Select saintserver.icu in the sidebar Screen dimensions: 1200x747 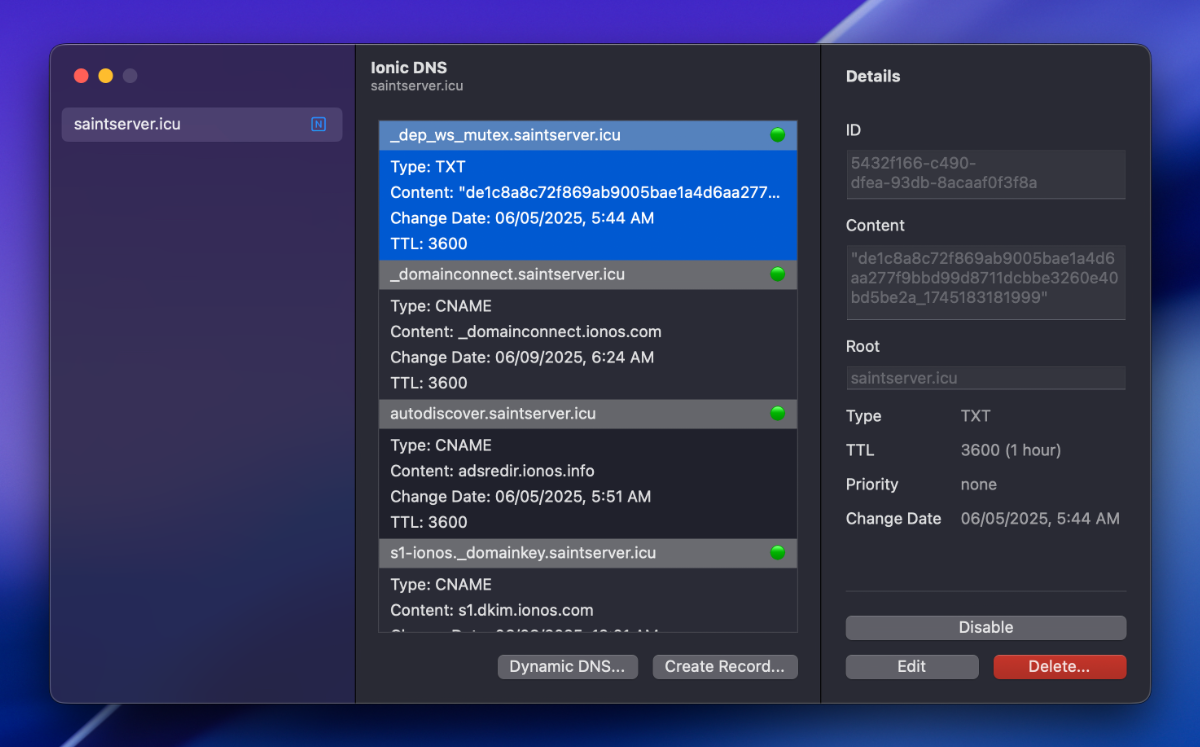(x=202, y=125)
